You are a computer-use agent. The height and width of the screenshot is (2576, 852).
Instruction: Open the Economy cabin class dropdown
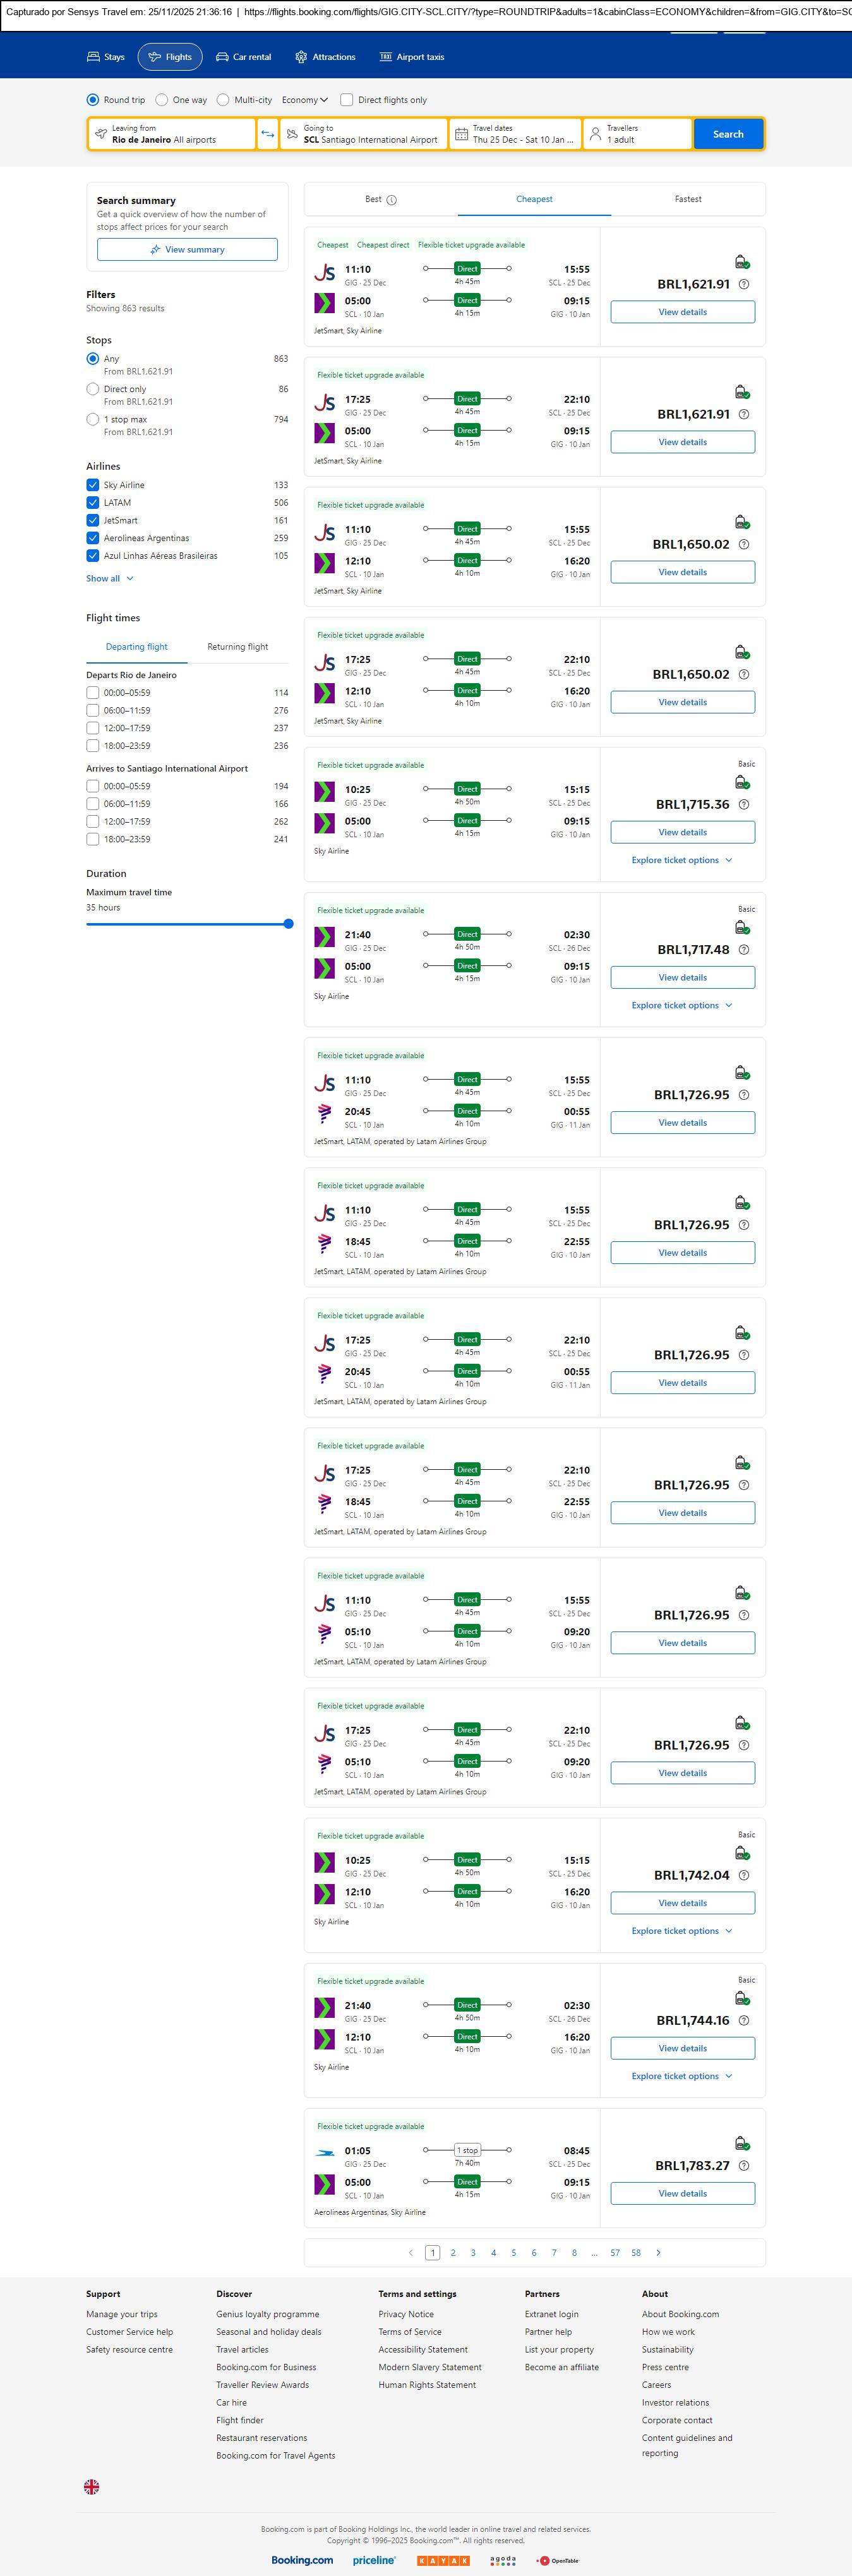point(305,100)
